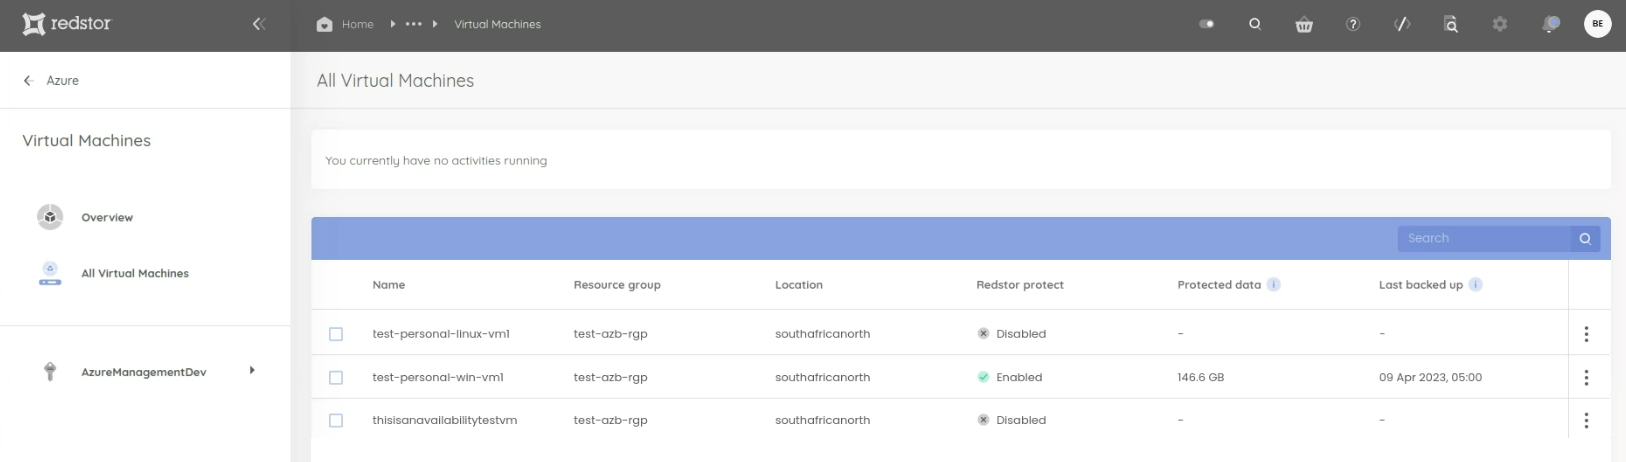Check thisisanavailabilitytestvm row checkbox
This screenshot has width=1626, height=462.
pyautogui.click(x=336, y=420)
